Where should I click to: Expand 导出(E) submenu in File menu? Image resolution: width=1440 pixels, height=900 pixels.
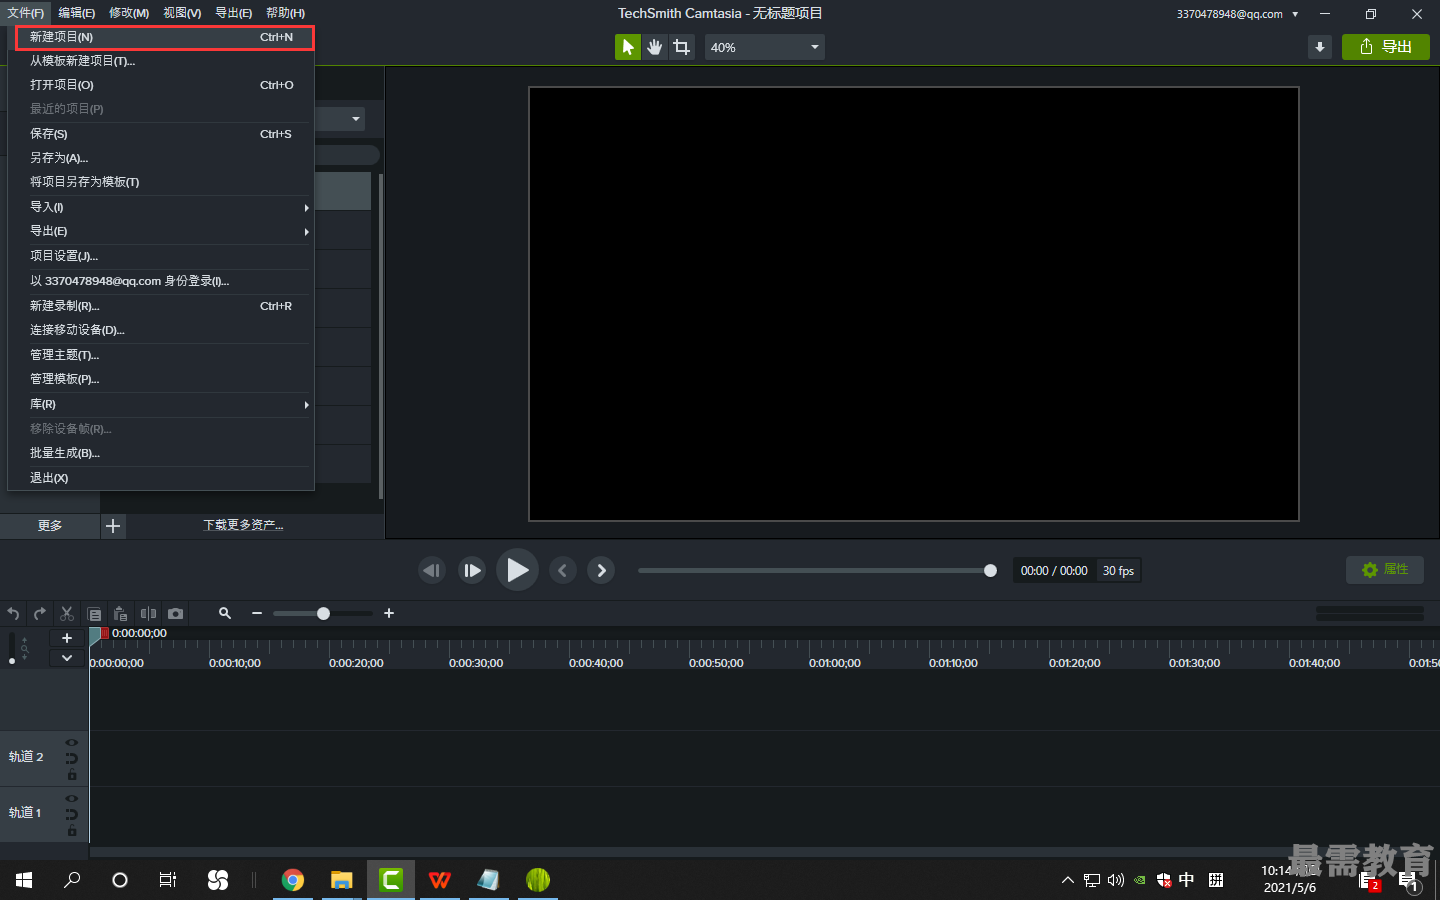[160, 231]
